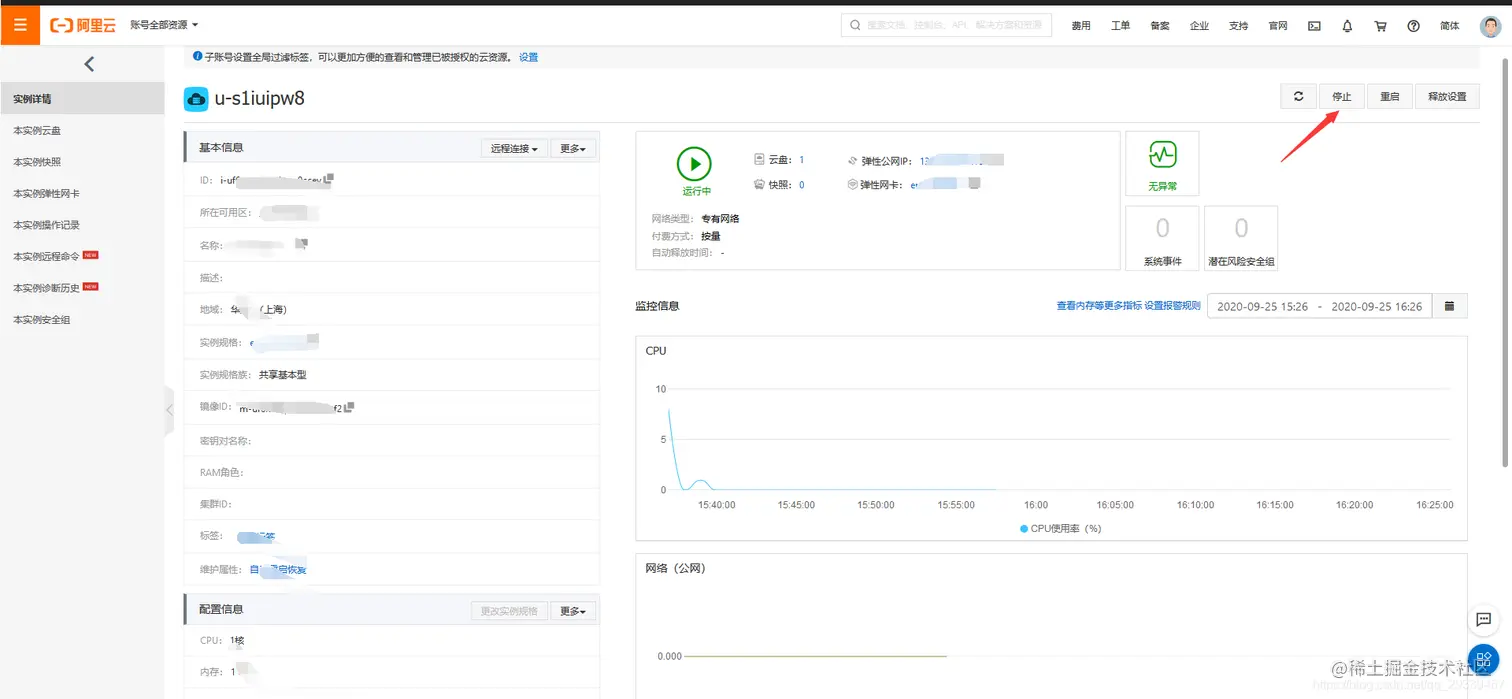This screenshot has height=699, width=1512.
Task: Focus the top search box
Action: pyautogui.click(x=946, y=25)
